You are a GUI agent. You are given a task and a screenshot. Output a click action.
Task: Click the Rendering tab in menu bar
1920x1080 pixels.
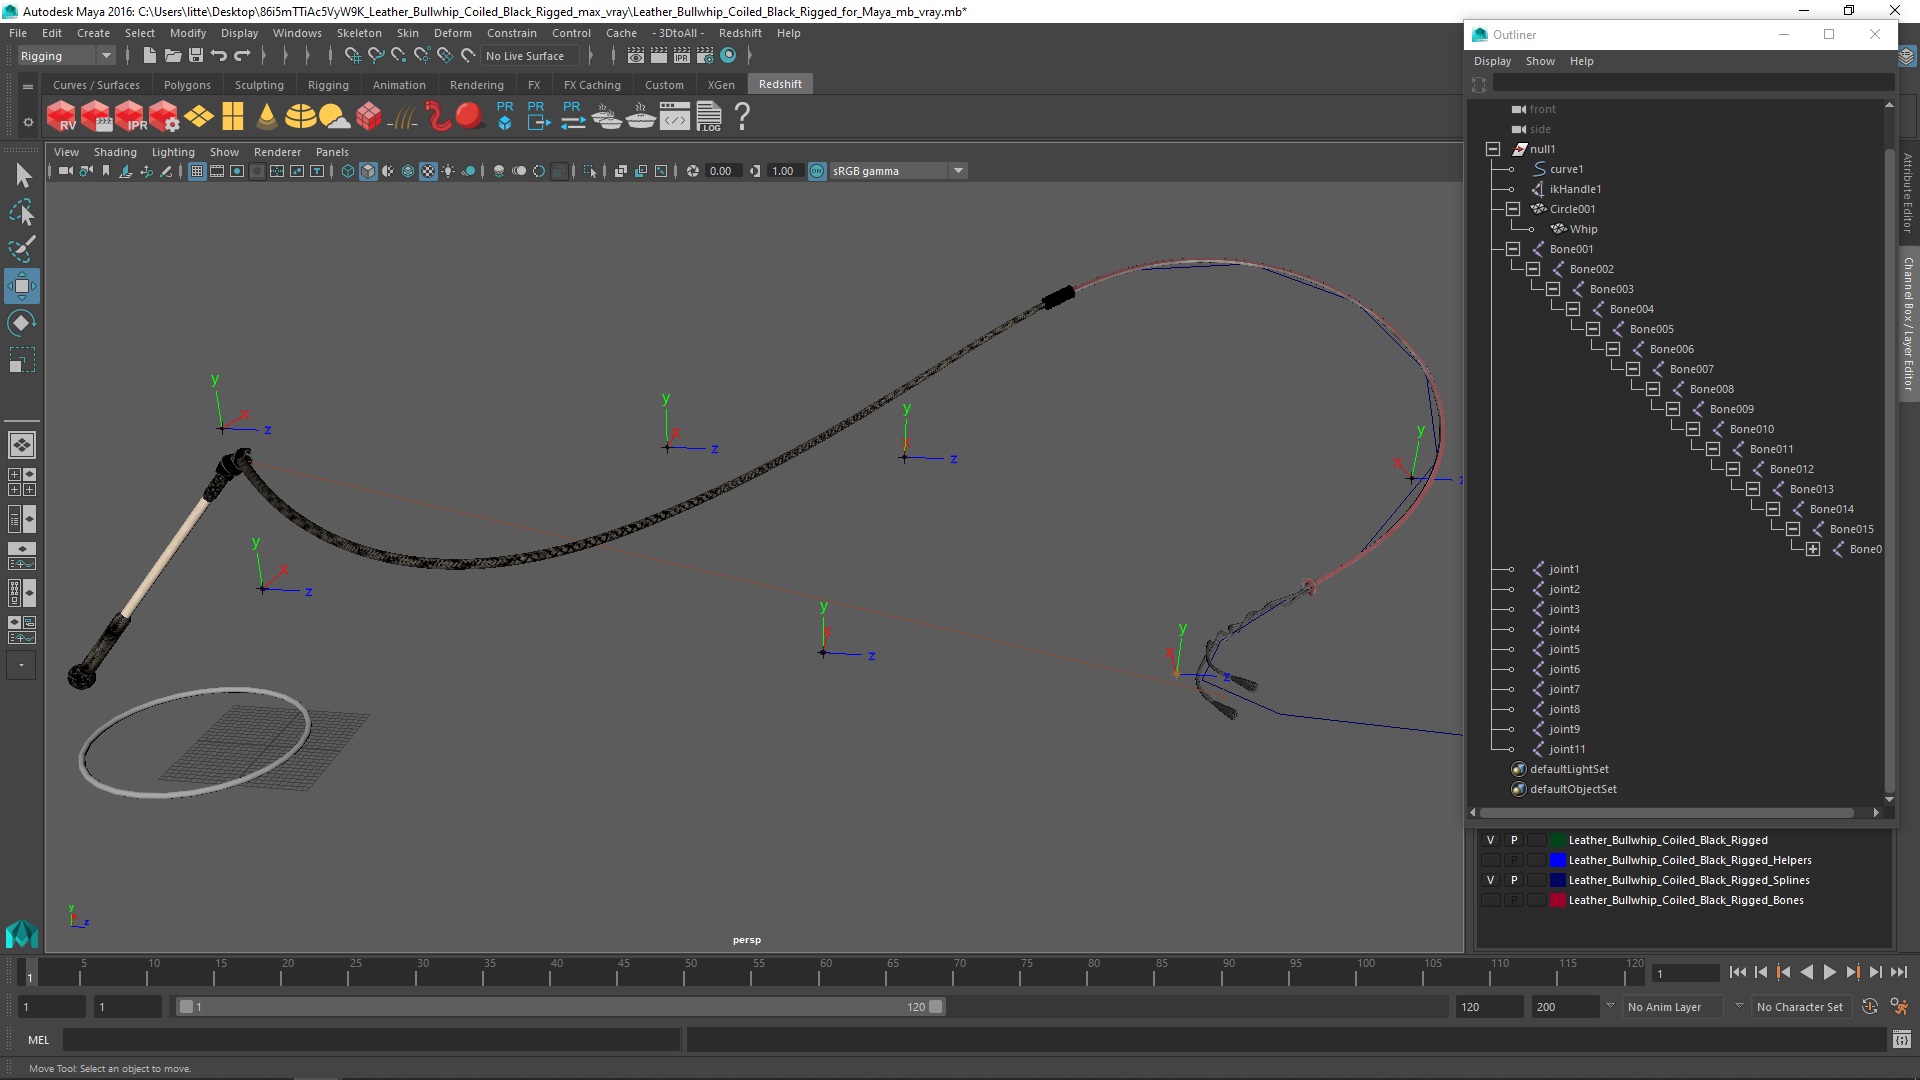(476, 83)
